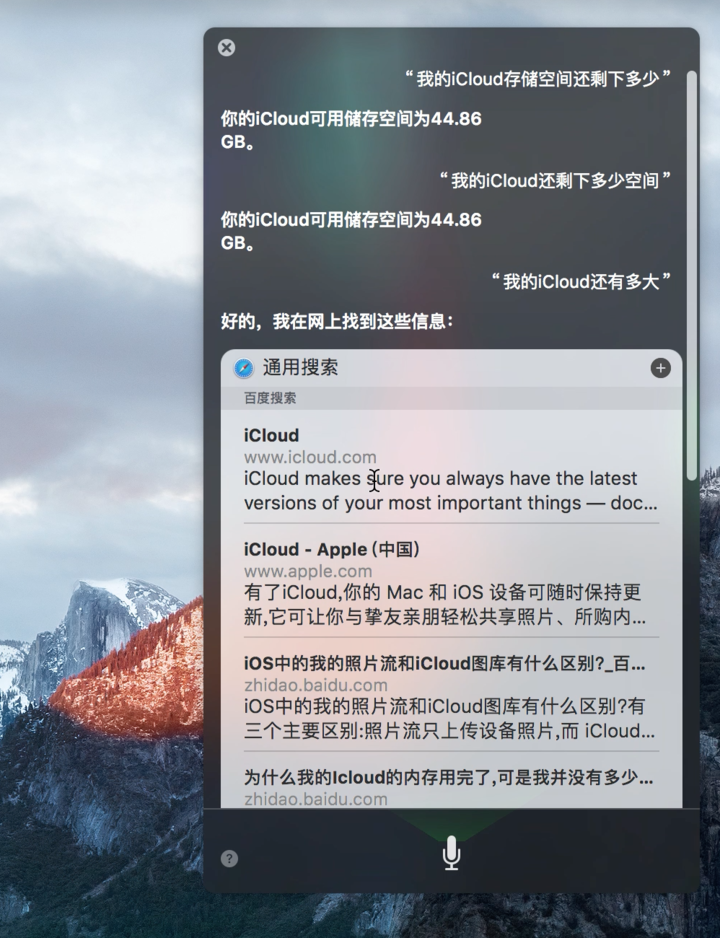Click the www.apple.com URL text
Screen dimensions: 720x938
(308, 571)
